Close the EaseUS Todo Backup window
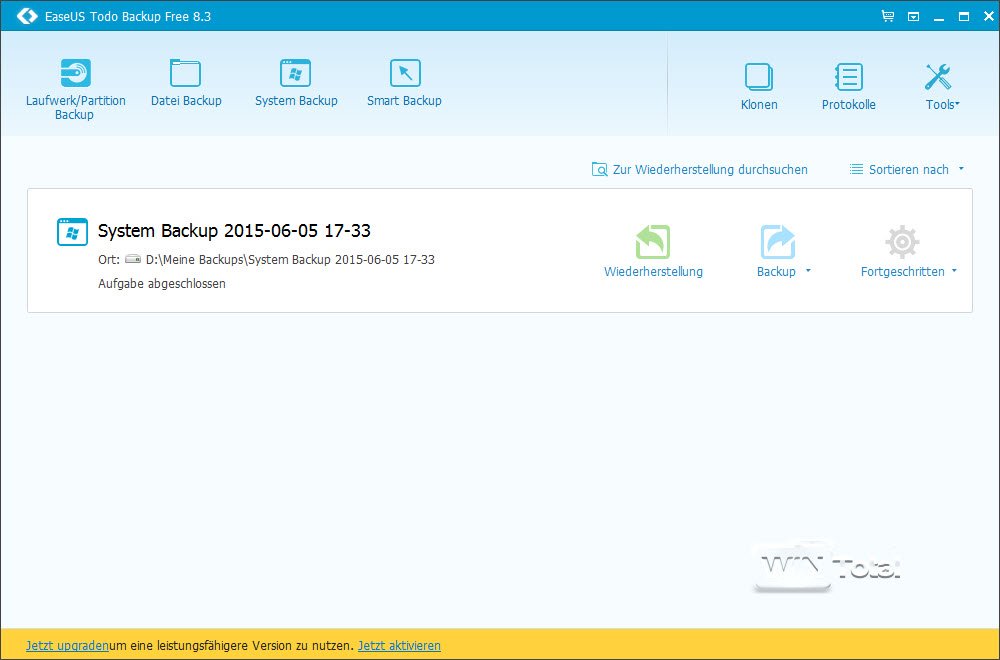 (988, 17)
